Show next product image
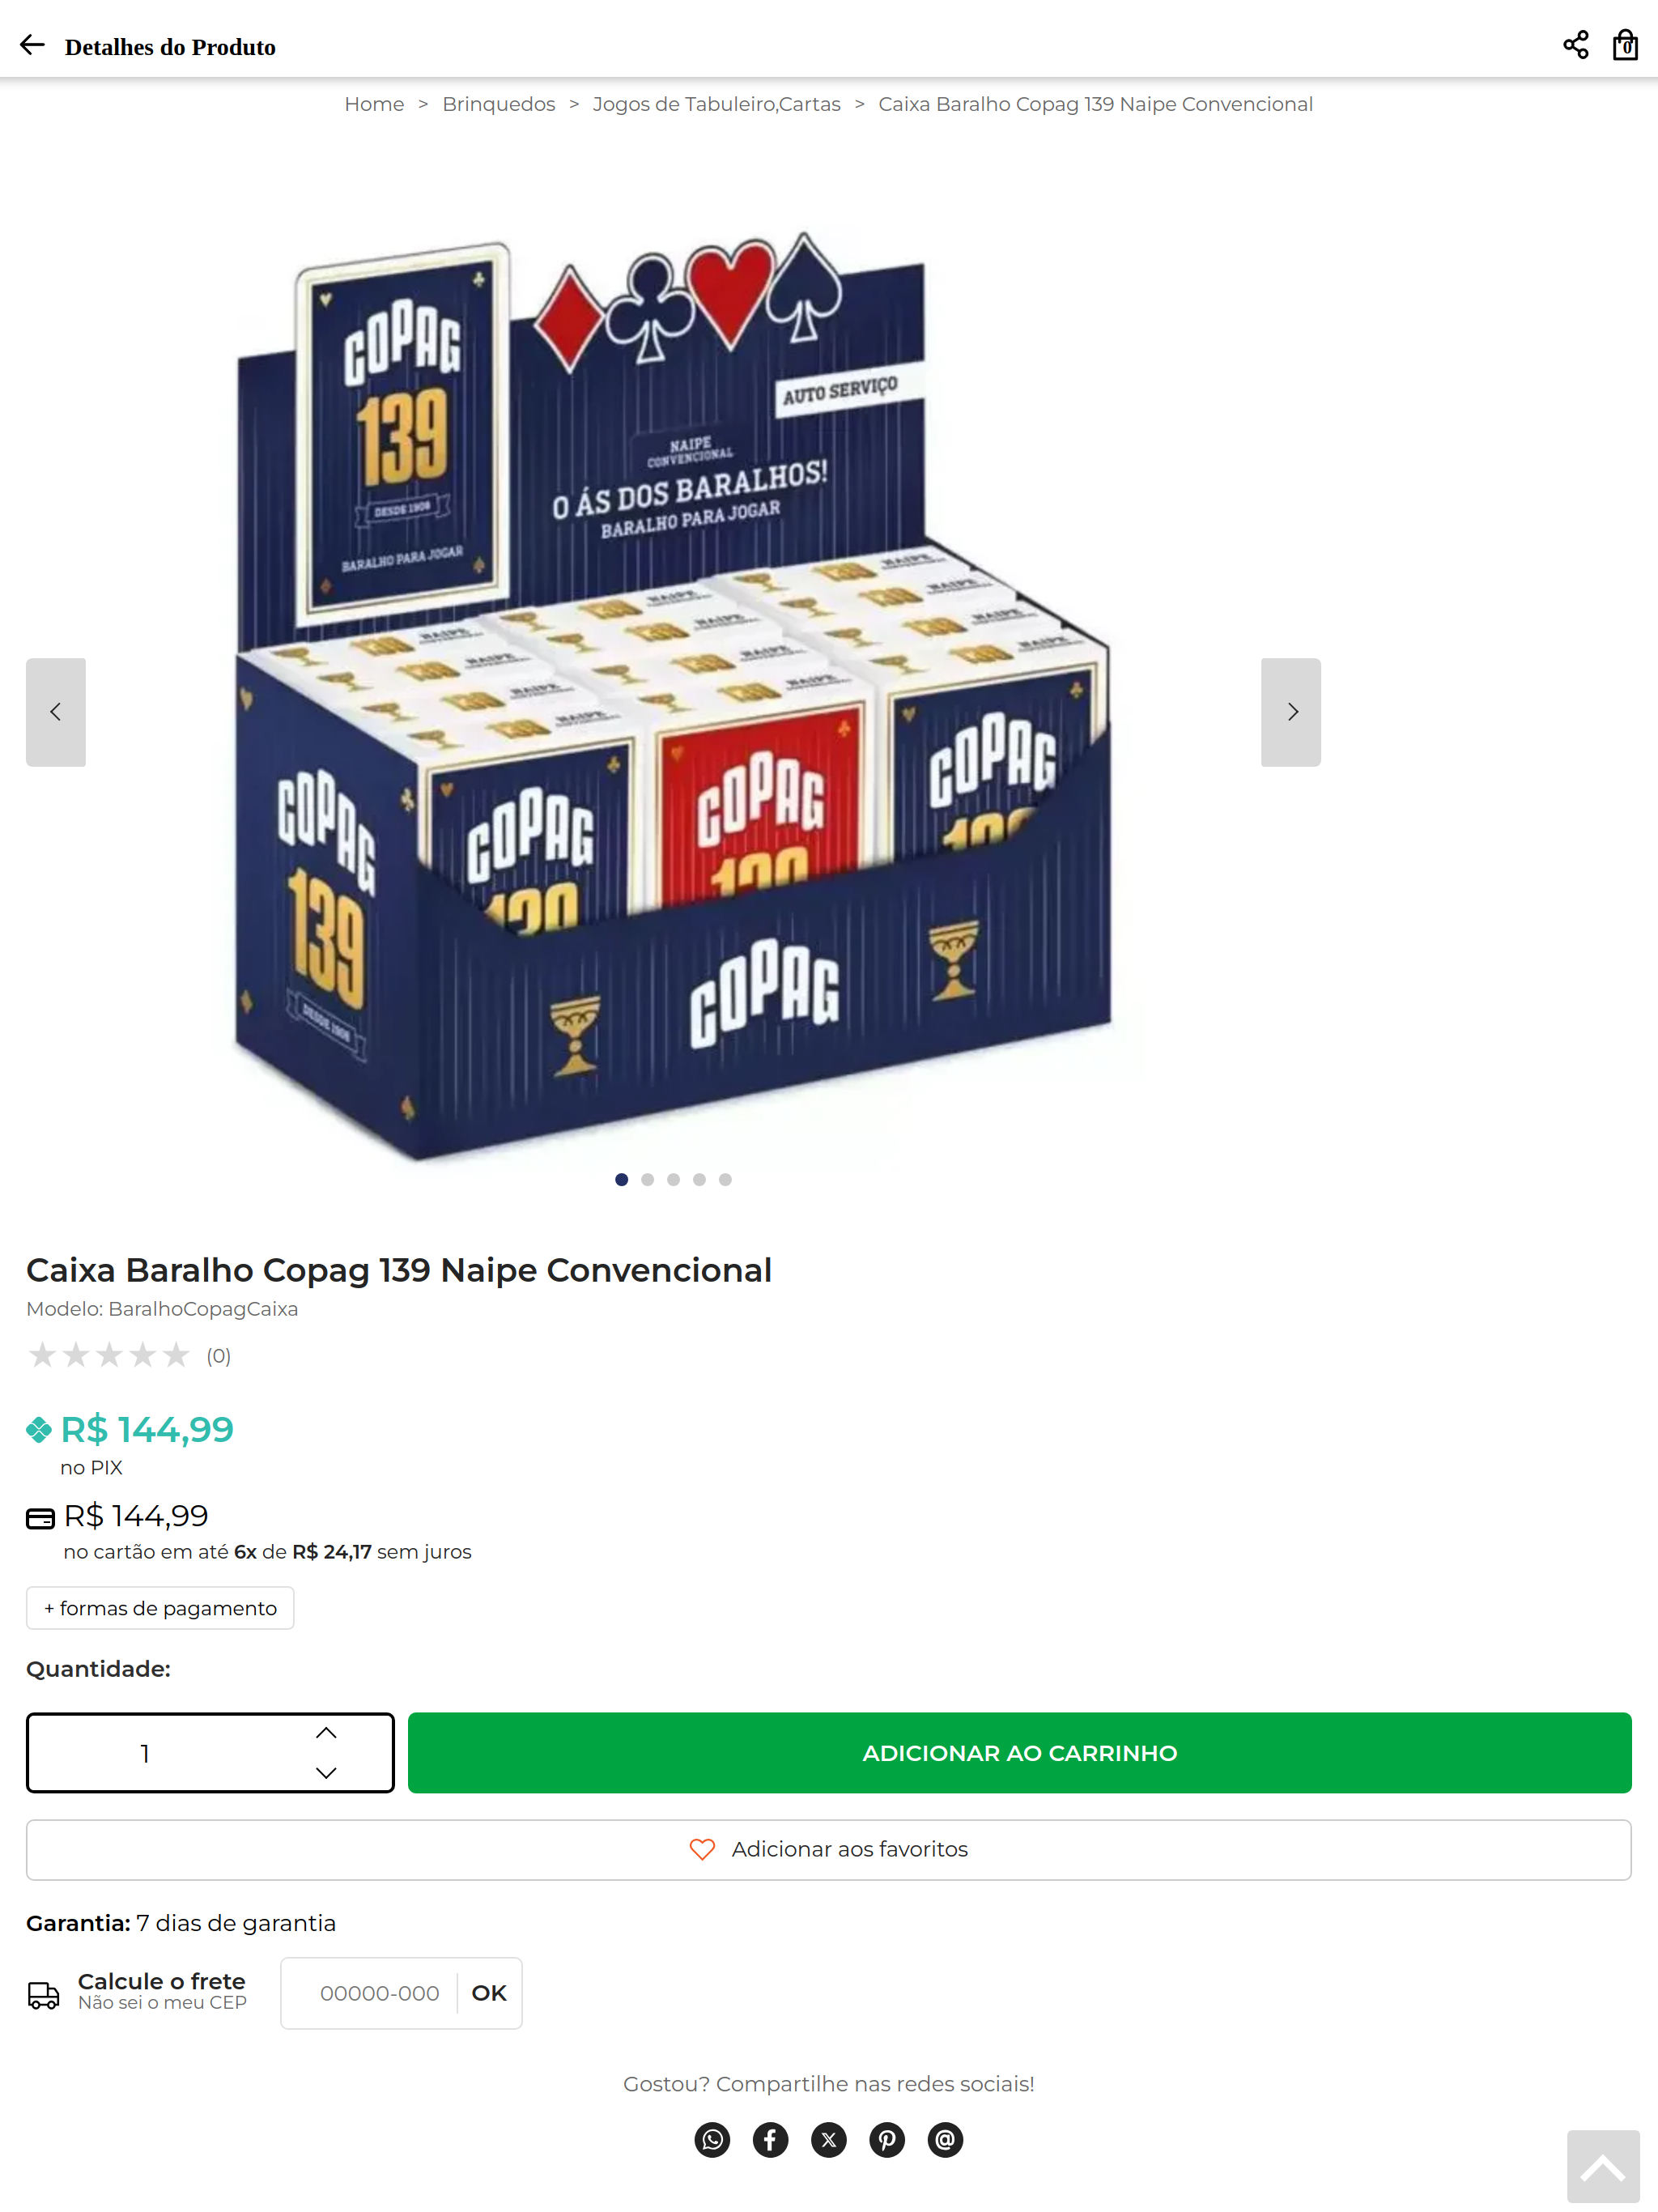This screenshot has height=2212, width=1658. click(1291, 712)
